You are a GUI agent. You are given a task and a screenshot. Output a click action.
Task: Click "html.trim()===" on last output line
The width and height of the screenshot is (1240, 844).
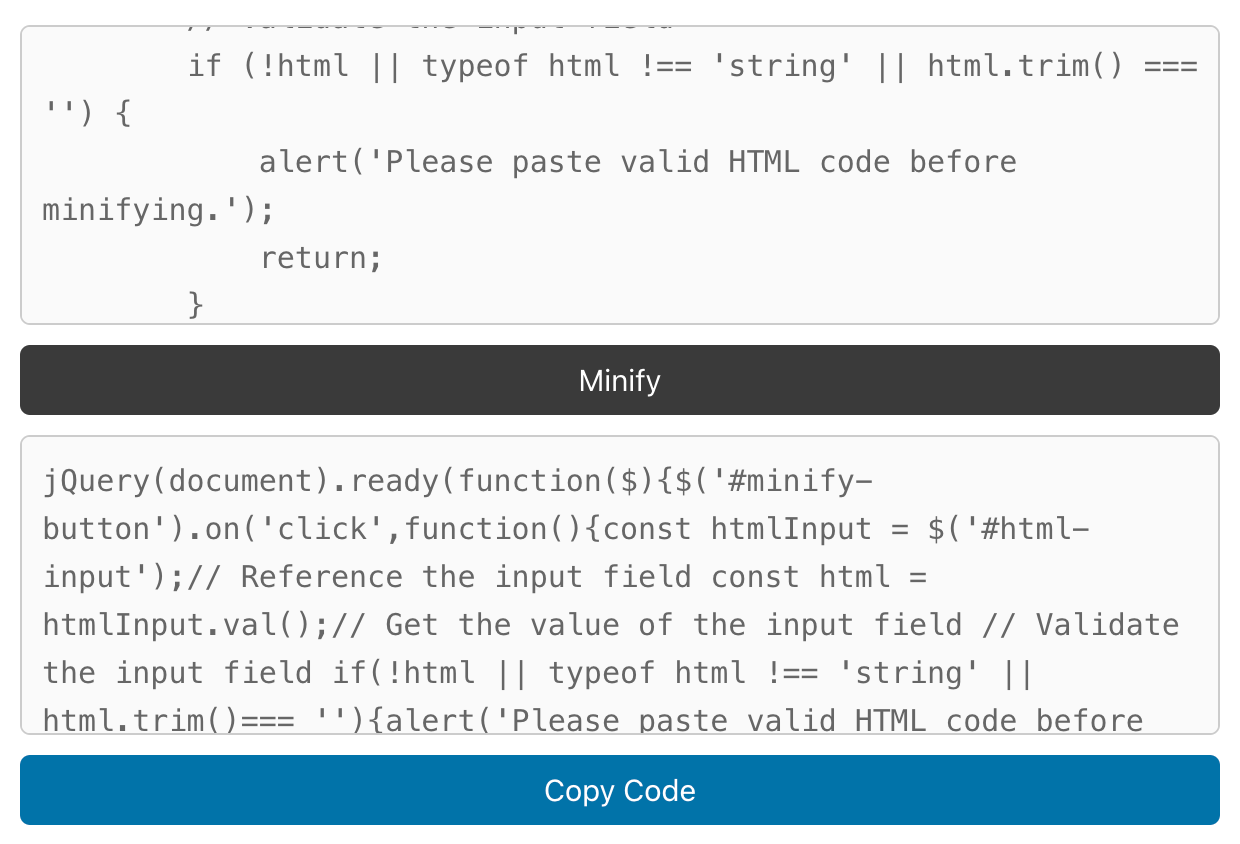point(168,720)
